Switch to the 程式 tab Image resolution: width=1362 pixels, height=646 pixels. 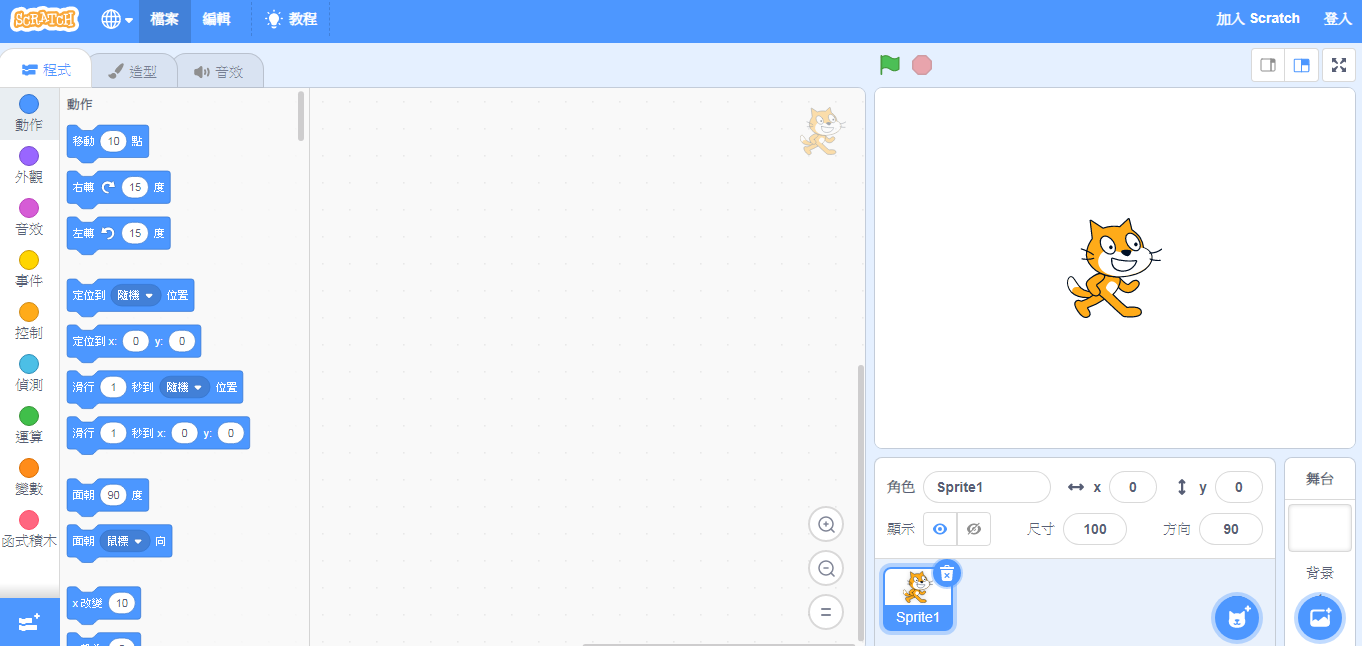pyautogui.click(x=46, y=70)
